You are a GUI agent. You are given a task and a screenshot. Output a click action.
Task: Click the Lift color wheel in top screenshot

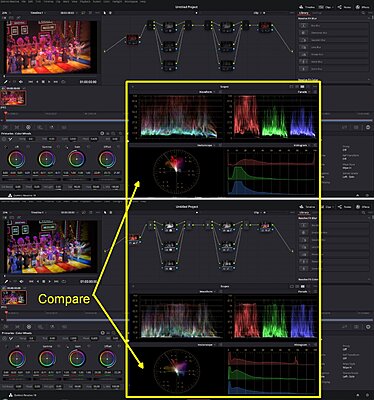16,160
